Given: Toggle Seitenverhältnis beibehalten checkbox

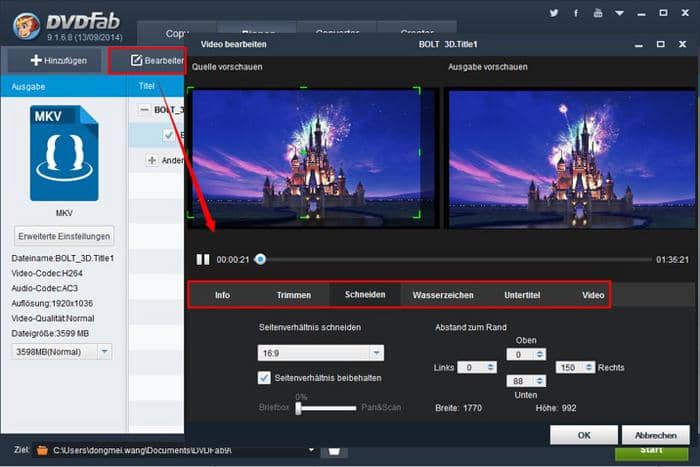Looking at the screenshot, I should click(264, 378).
